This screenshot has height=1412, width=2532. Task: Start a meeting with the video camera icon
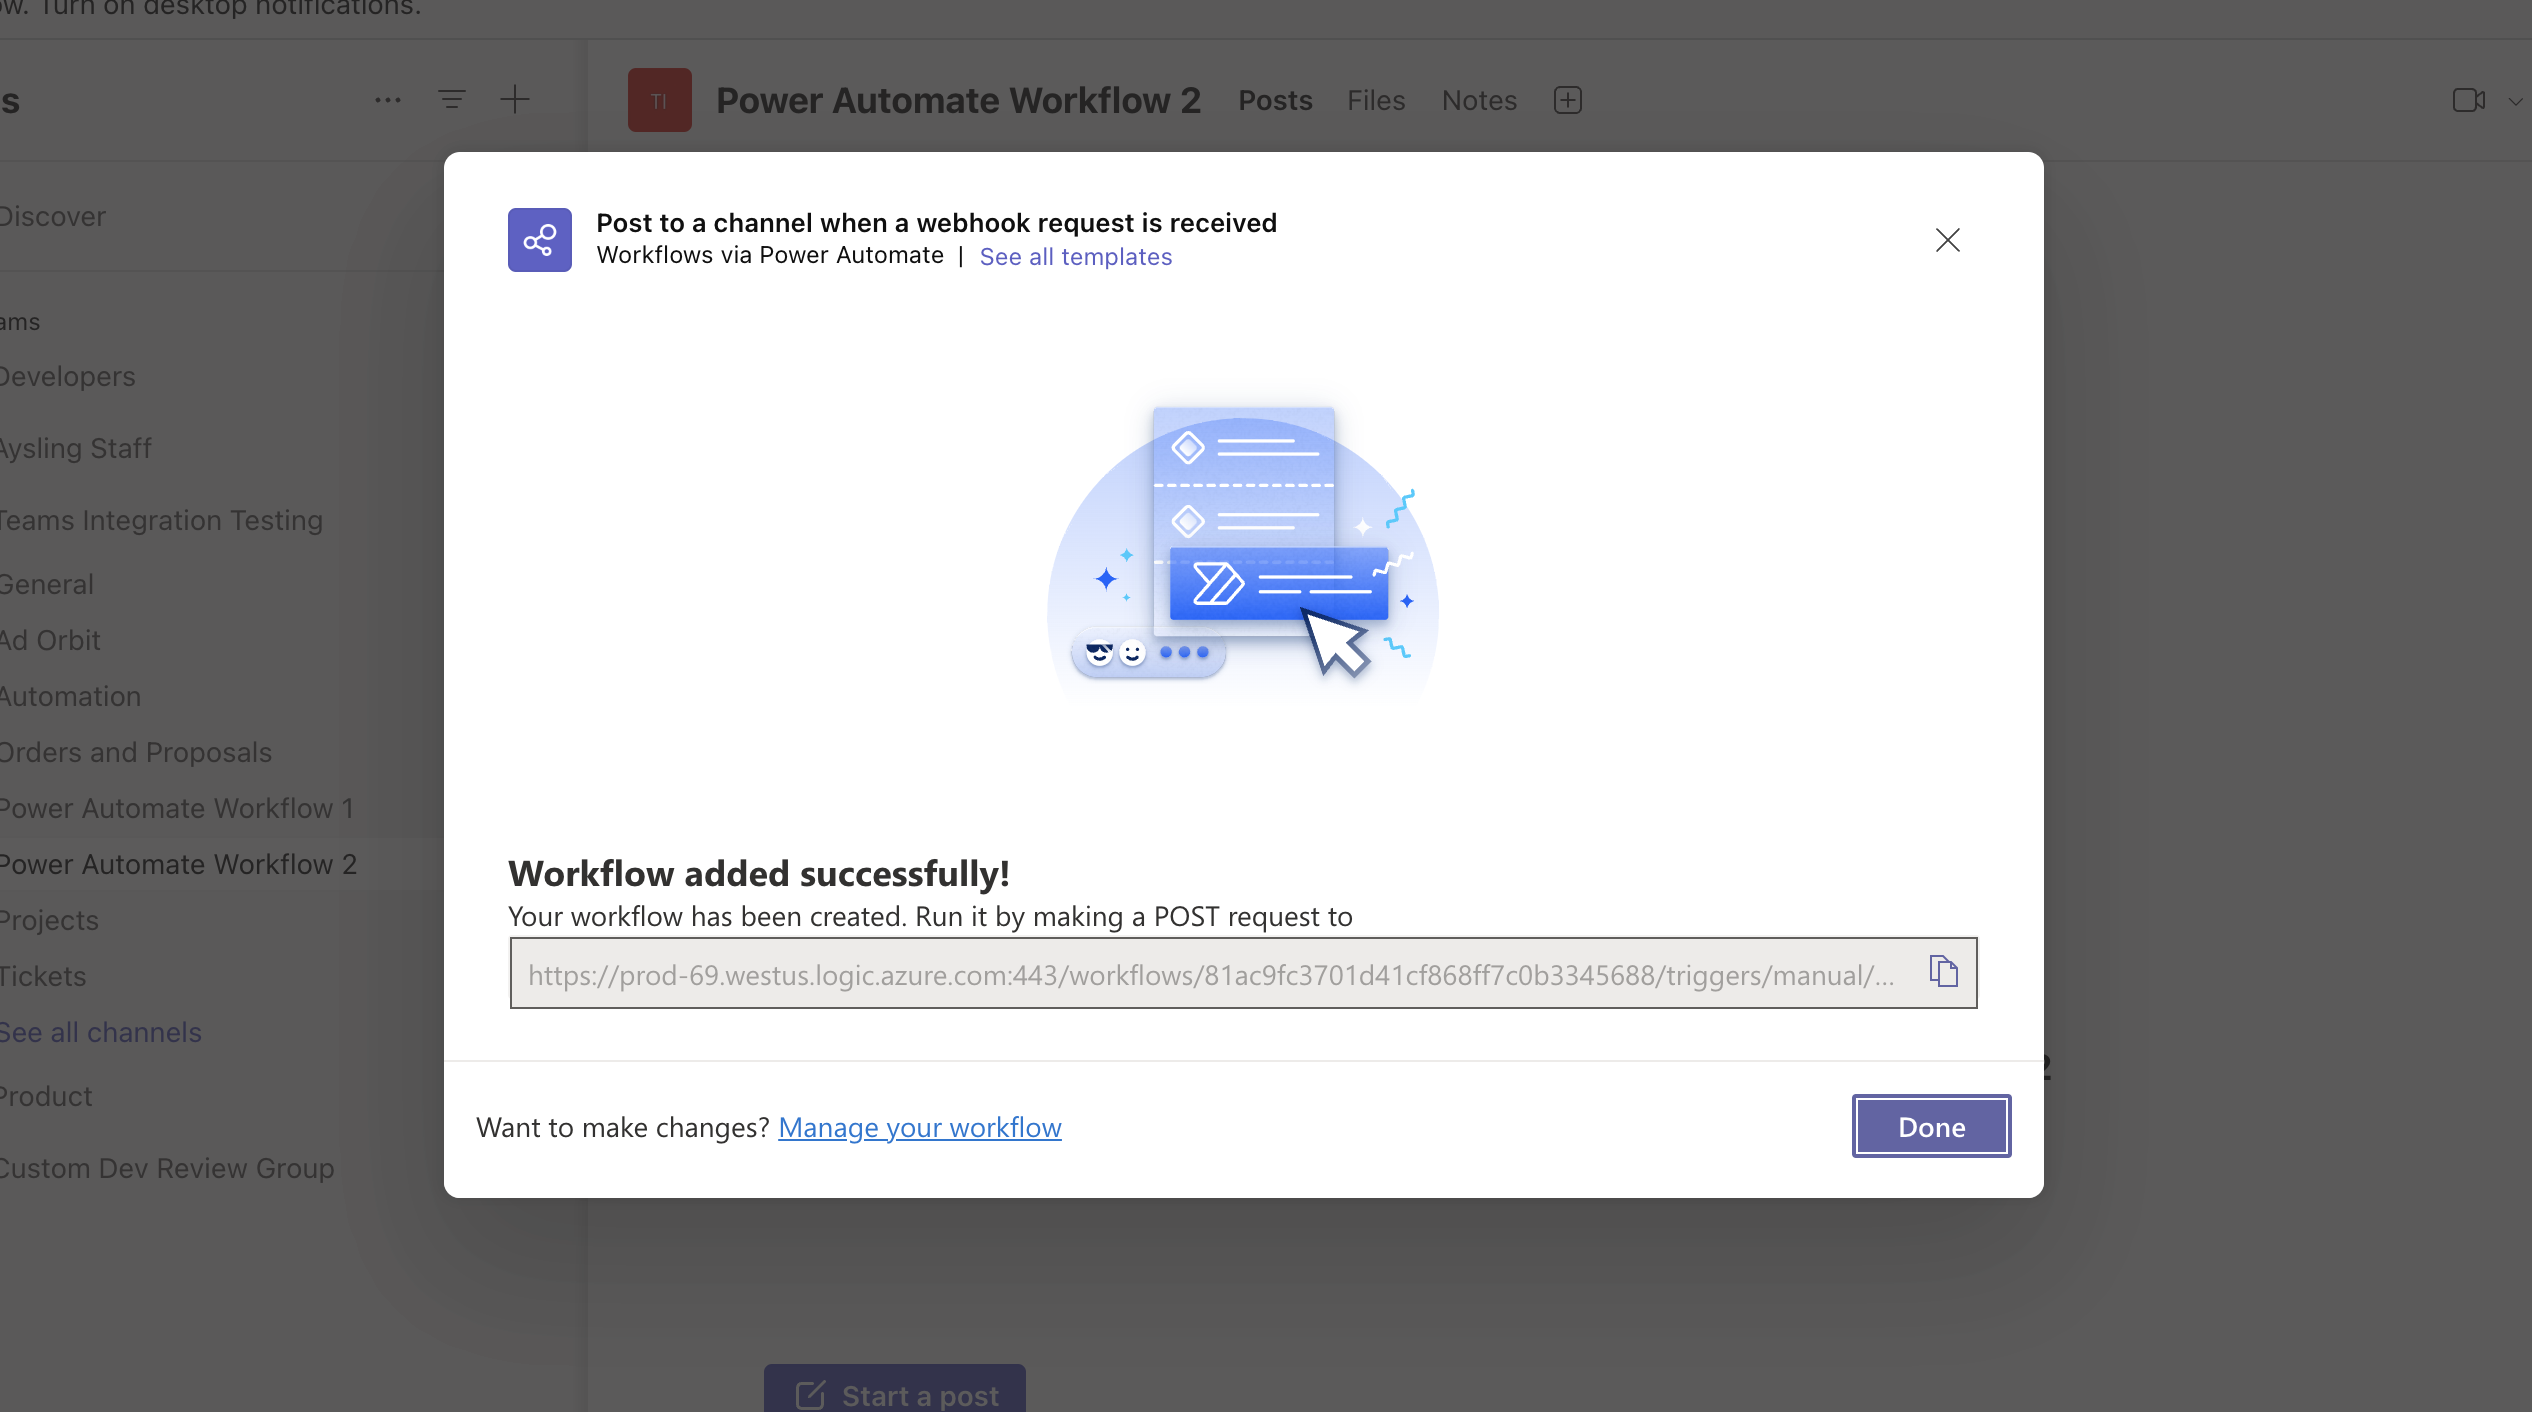tap(2468, 100)
